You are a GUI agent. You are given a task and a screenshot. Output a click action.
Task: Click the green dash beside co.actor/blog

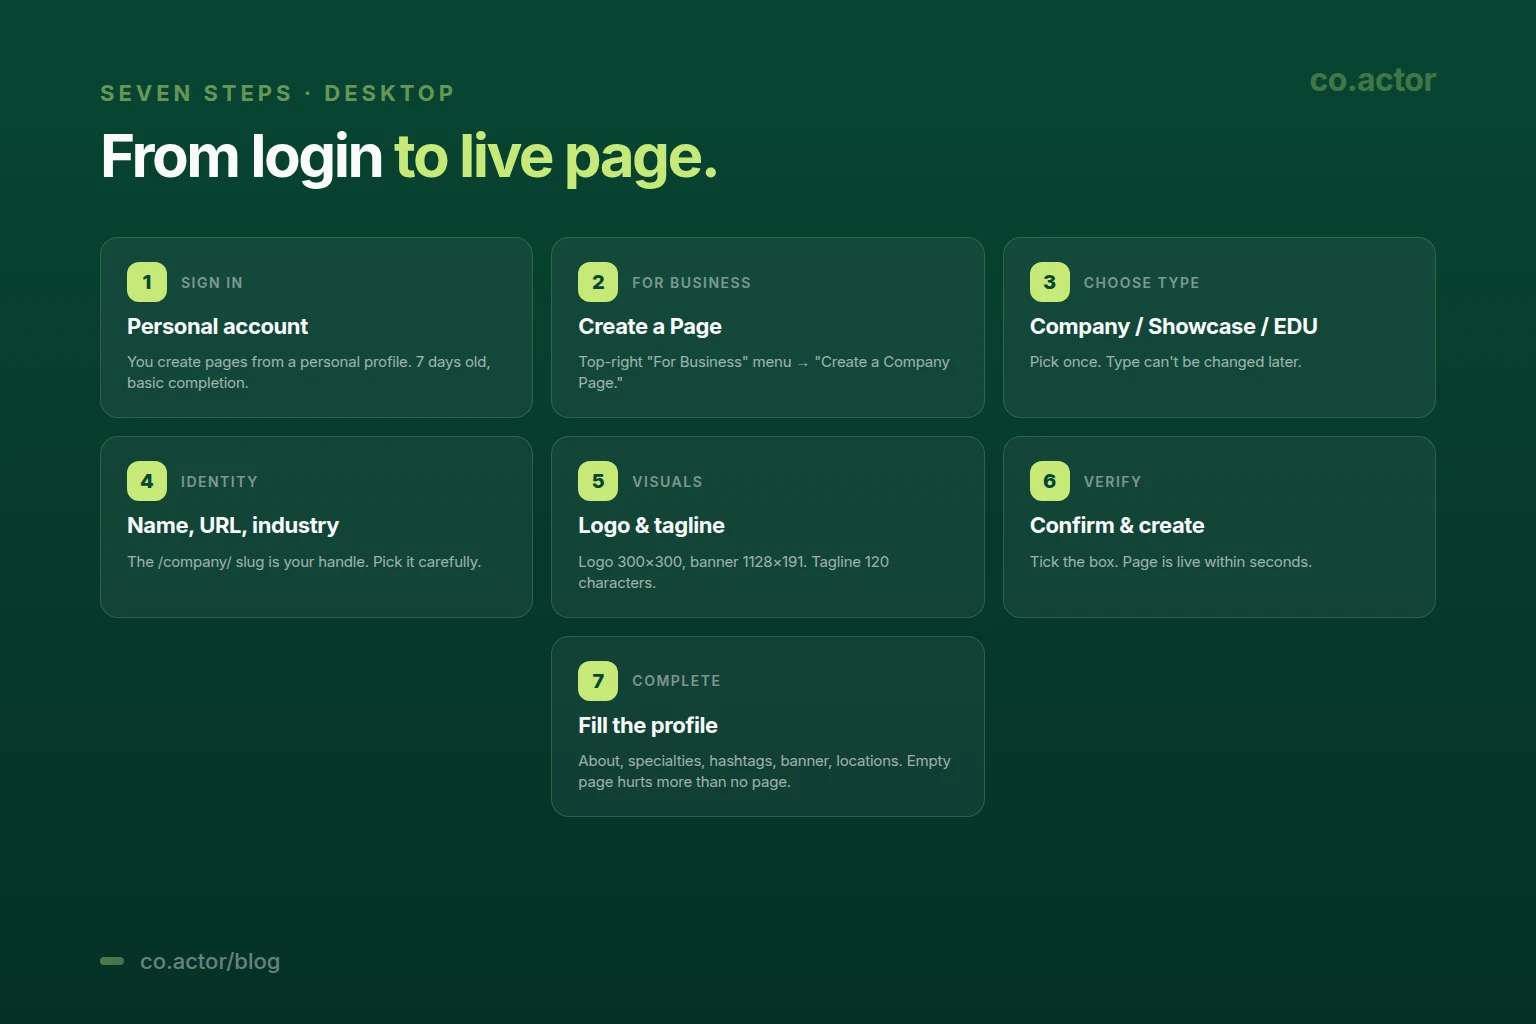(x=112, y=961)
